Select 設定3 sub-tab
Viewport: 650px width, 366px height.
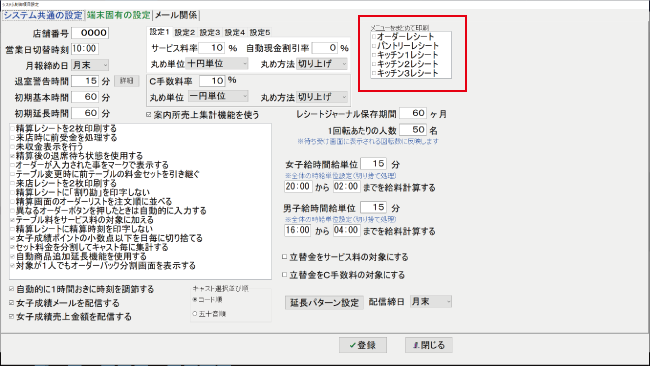[210, 32]
